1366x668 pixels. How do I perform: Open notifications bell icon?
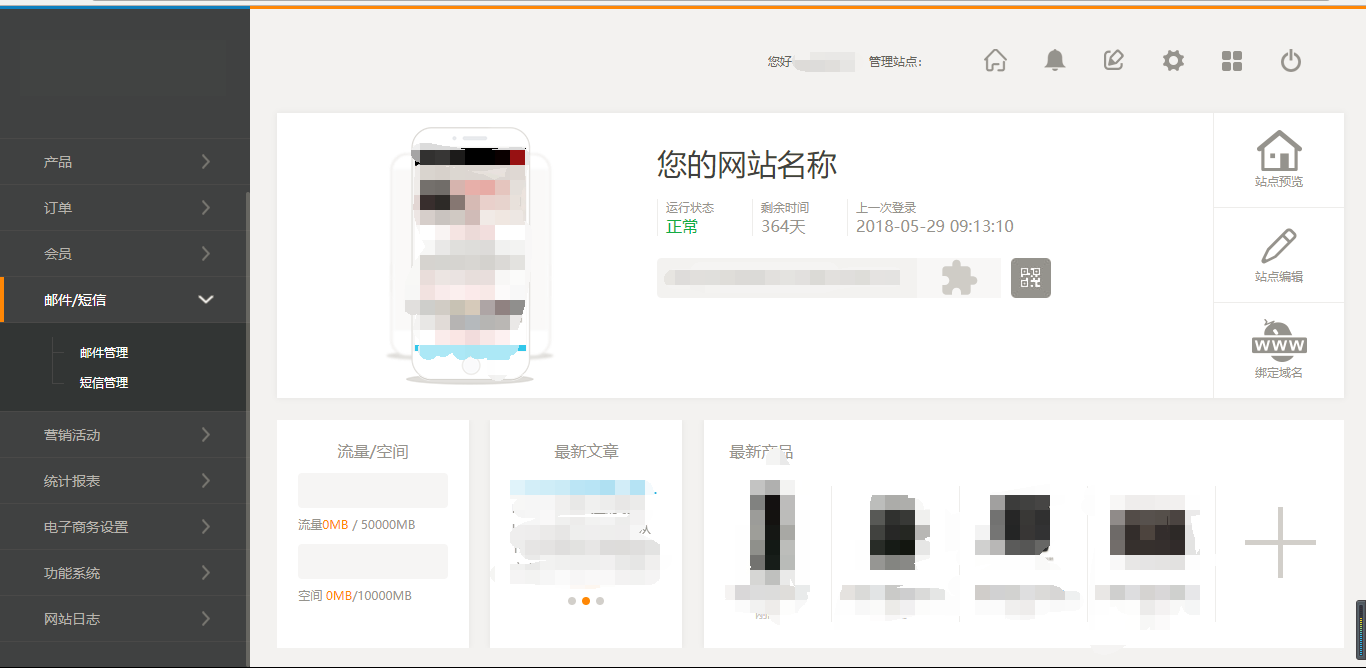(x=1054, y=61)
